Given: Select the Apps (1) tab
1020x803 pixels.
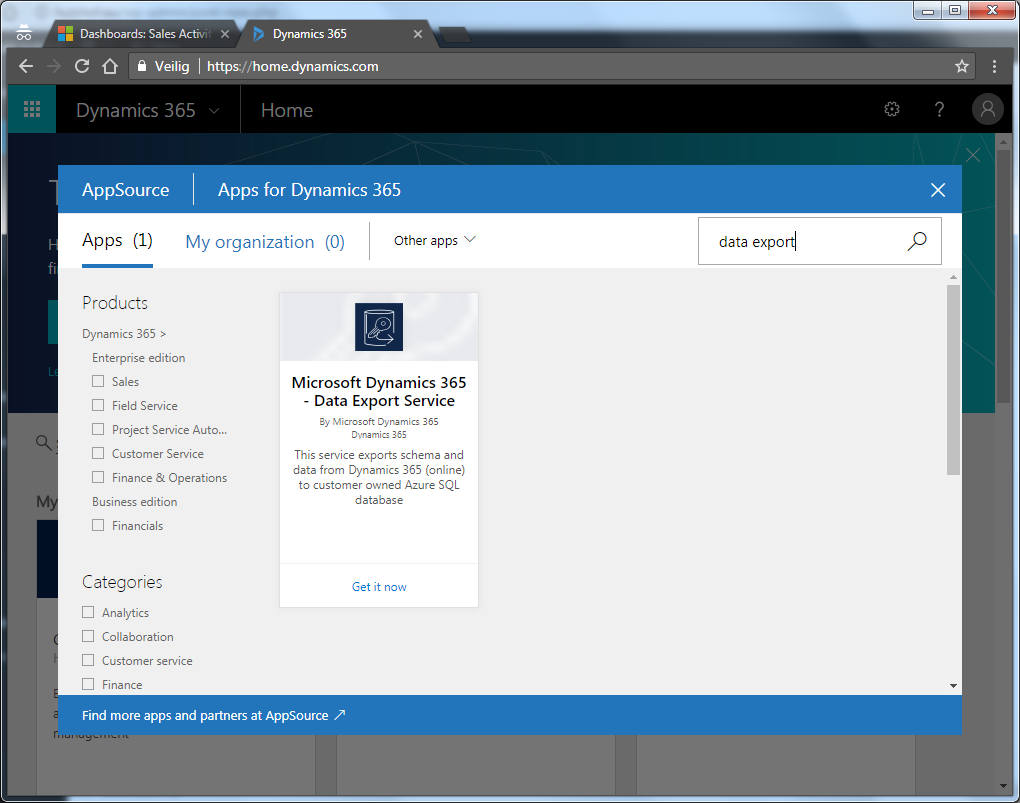Looking at the screenshot, I should (x=117, y=241).
